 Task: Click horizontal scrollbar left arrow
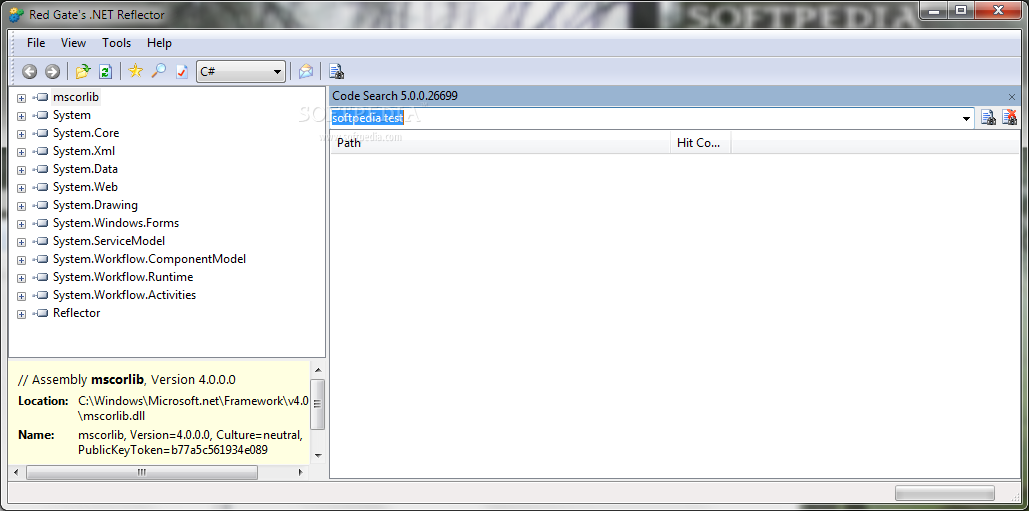[17, 472]
